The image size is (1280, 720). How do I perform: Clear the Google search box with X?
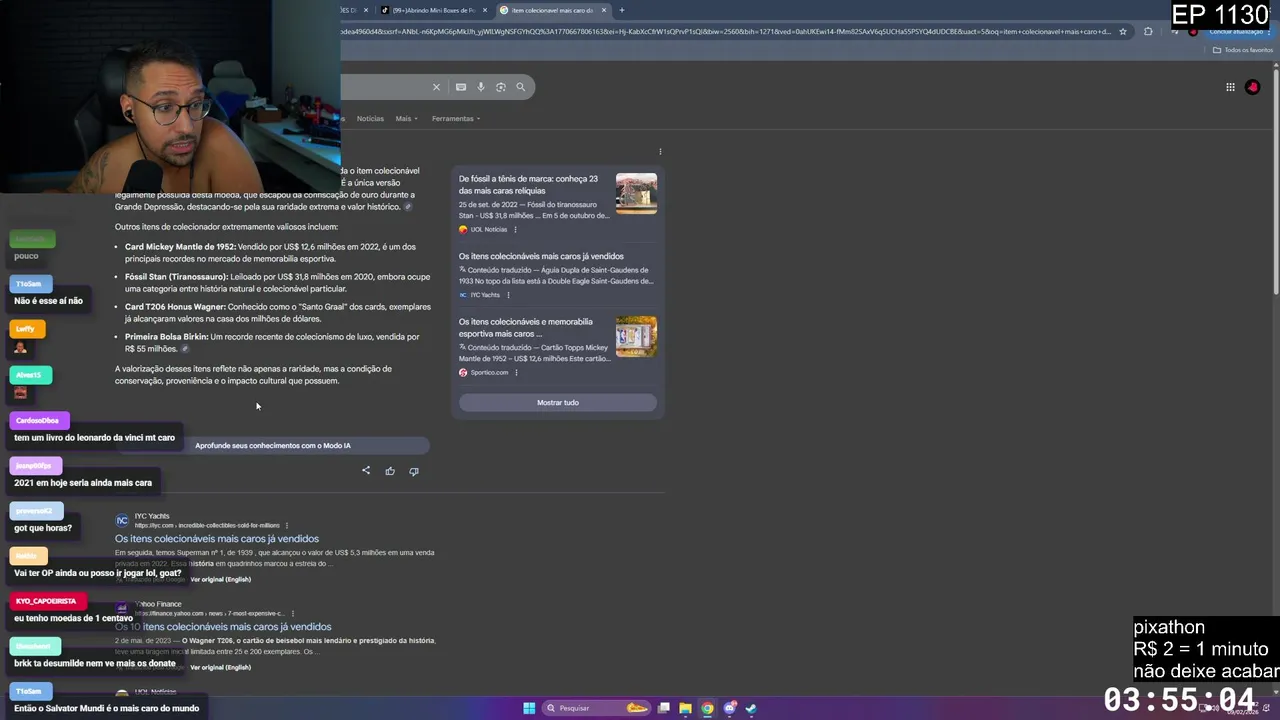click(436, 87)
